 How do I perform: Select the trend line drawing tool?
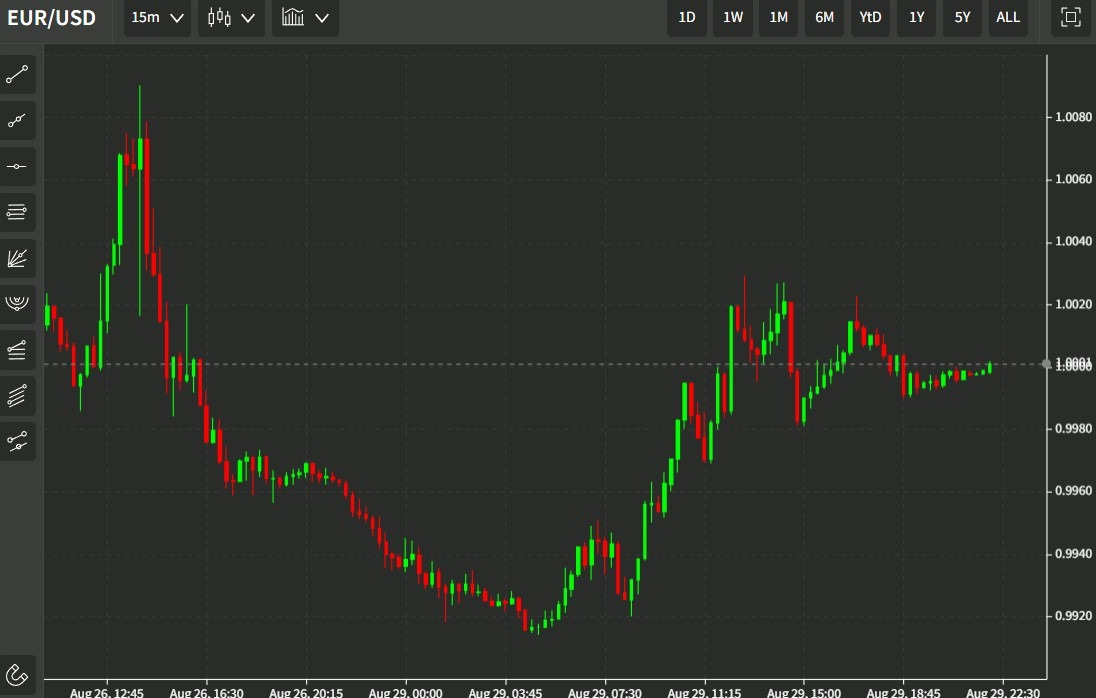pyautogui.click(x=17, y=75)
